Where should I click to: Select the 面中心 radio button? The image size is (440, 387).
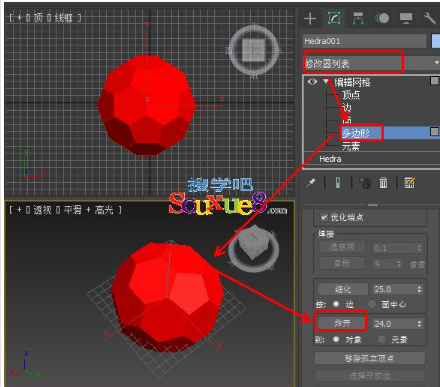click(x=372, y=304)
